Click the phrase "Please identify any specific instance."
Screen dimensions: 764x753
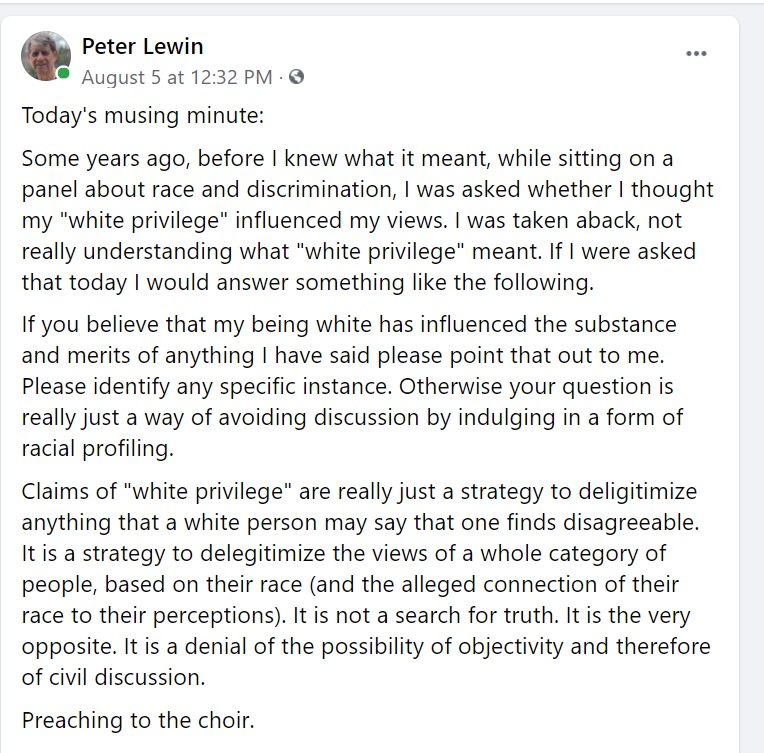tap(207, 387)
